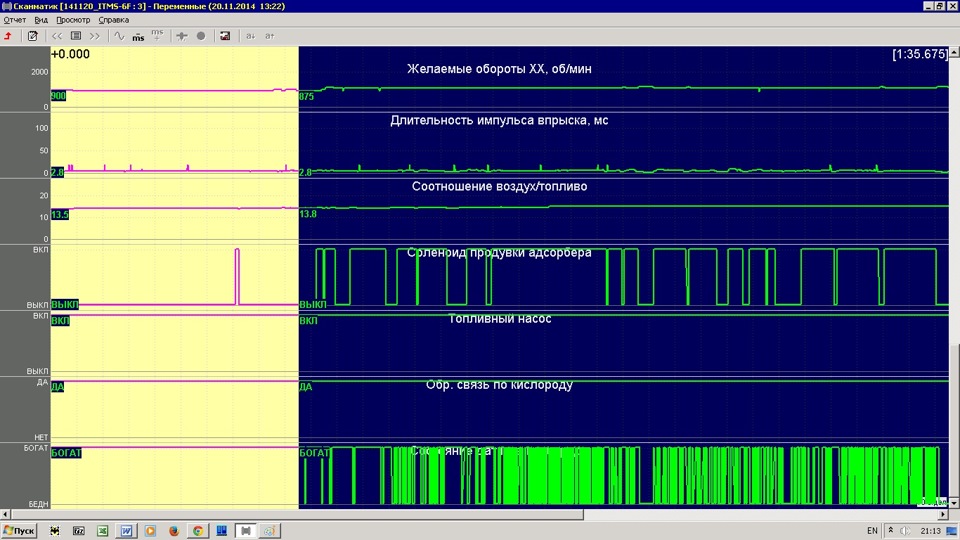Viewport: 960px width, 540px height.
Task: Click the ВЫКЛ tag in yellow area
Action: 65,304
